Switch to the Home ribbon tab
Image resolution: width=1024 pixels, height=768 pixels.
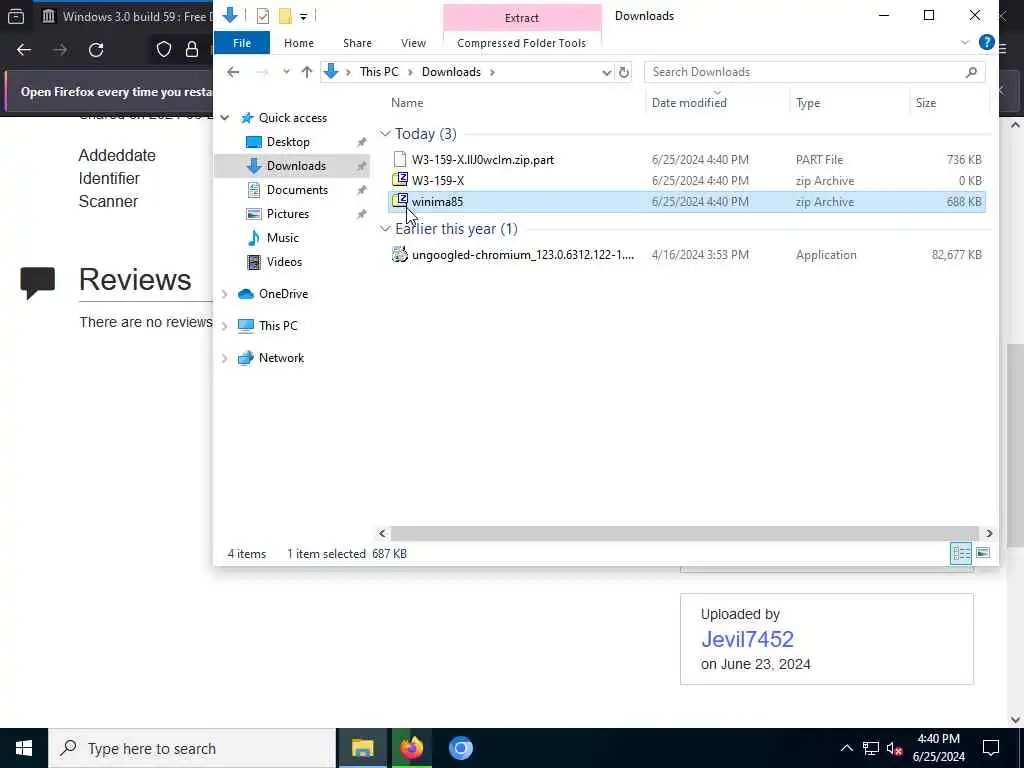point(298,43)
